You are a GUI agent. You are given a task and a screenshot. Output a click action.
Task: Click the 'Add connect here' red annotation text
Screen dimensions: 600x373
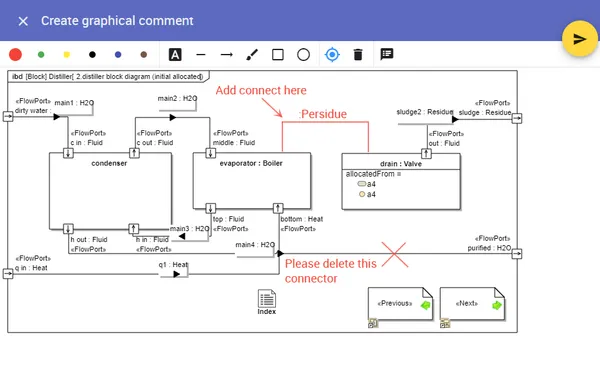261,90
